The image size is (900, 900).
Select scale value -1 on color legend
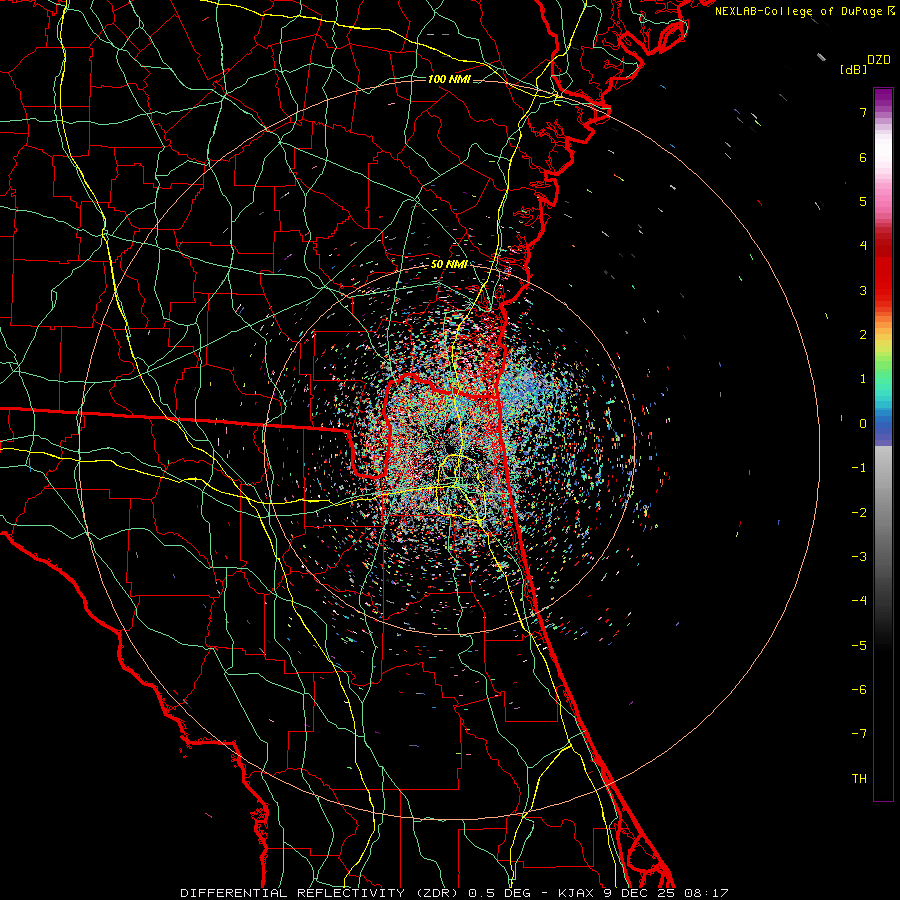point(859,468)
